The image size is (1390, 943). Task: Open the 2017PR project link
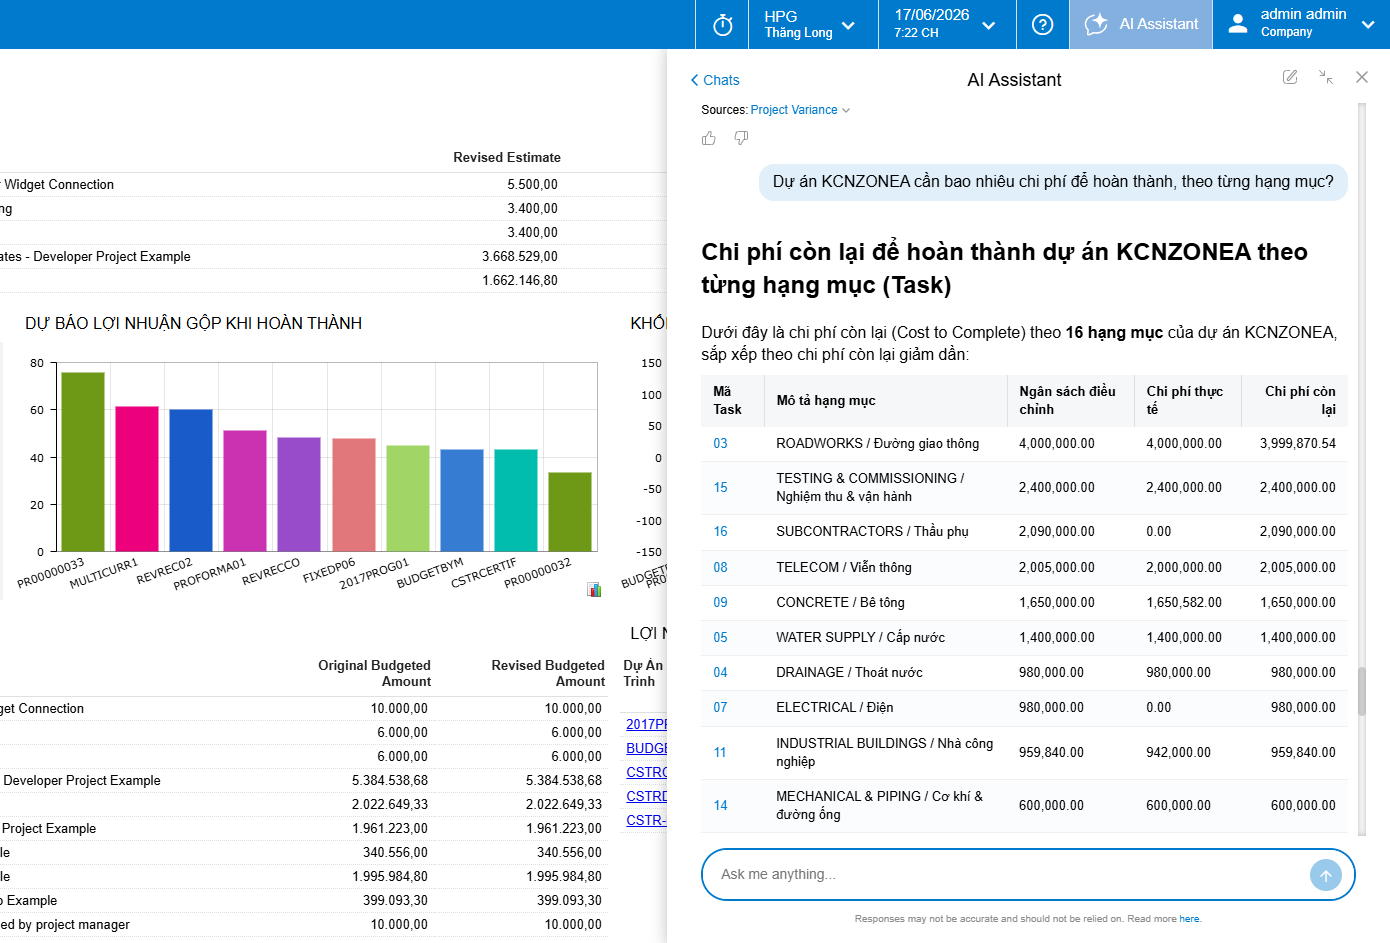pos(646,724)
